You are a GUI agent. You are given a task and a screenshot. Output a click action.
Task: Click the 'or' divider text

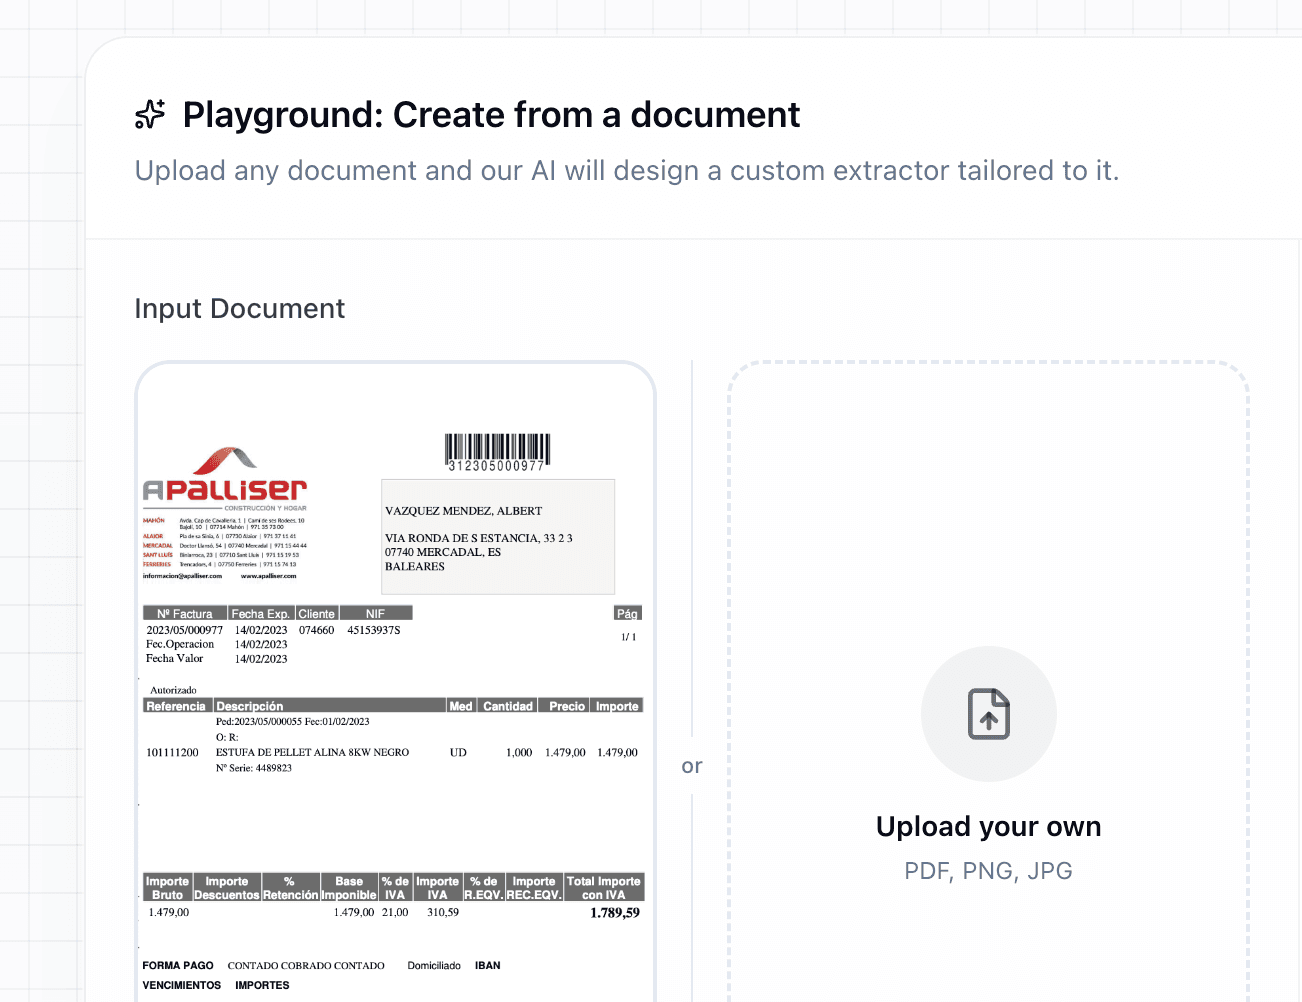(692, 766)
